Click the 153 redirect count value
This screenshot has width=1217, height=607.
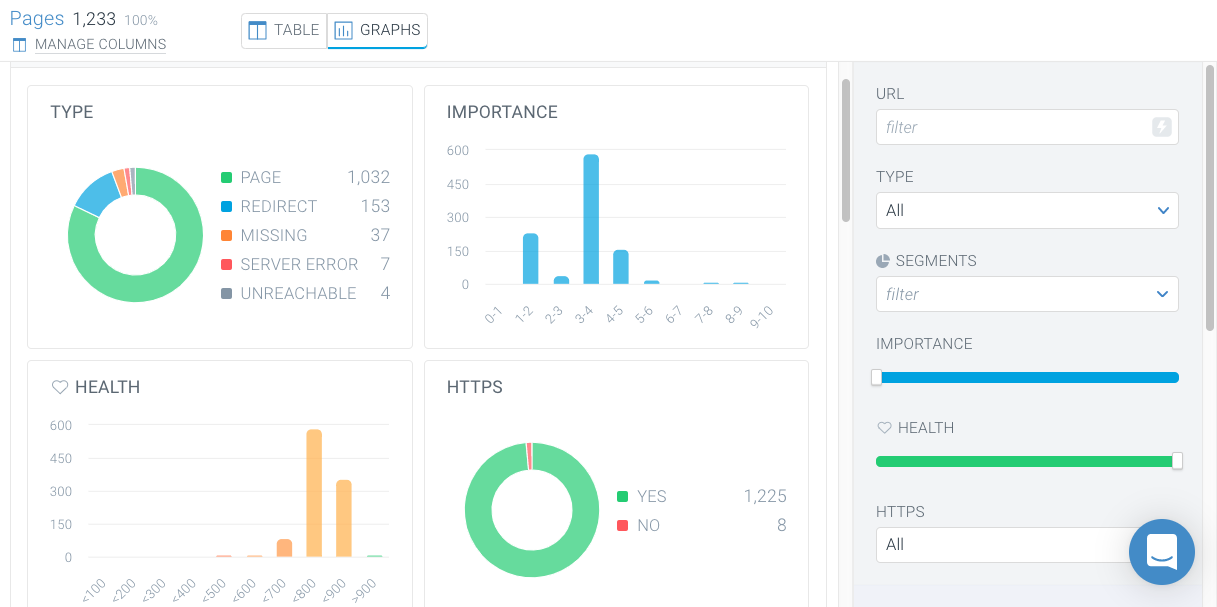click(x=375, y=206)
